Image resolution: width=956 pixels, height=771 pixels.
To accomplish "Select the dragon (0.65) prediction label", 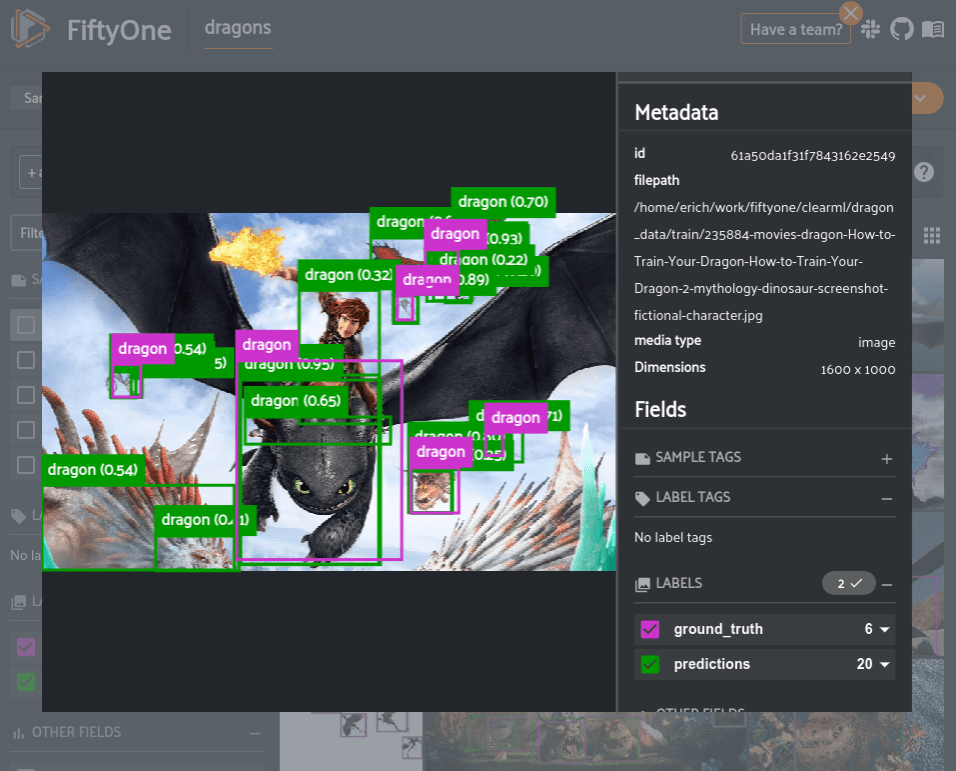I will 296,400.
